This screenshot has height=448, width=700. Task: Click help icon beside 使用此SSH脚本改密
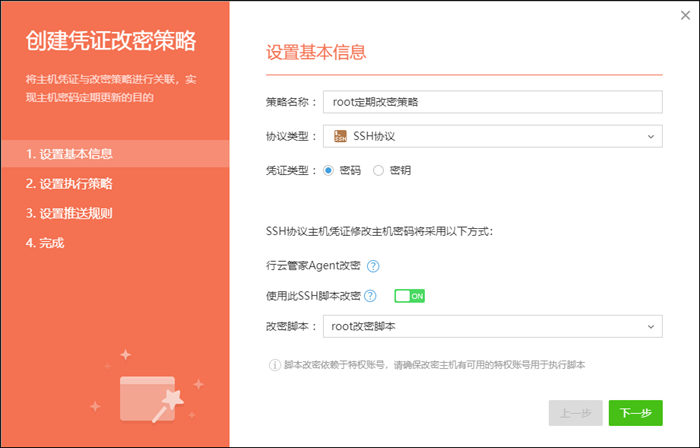point(370,296)
